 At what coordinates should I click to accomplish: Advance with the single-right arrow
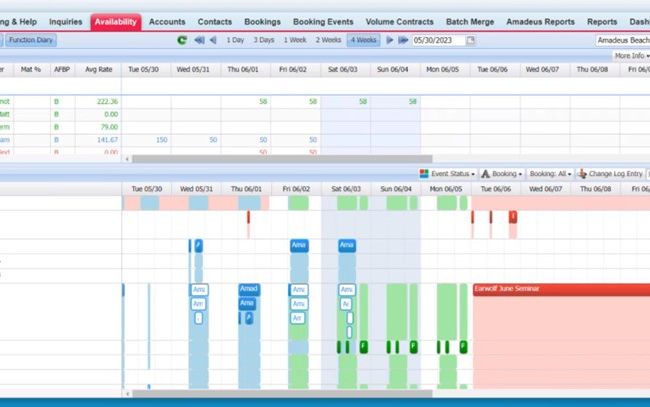390,40
